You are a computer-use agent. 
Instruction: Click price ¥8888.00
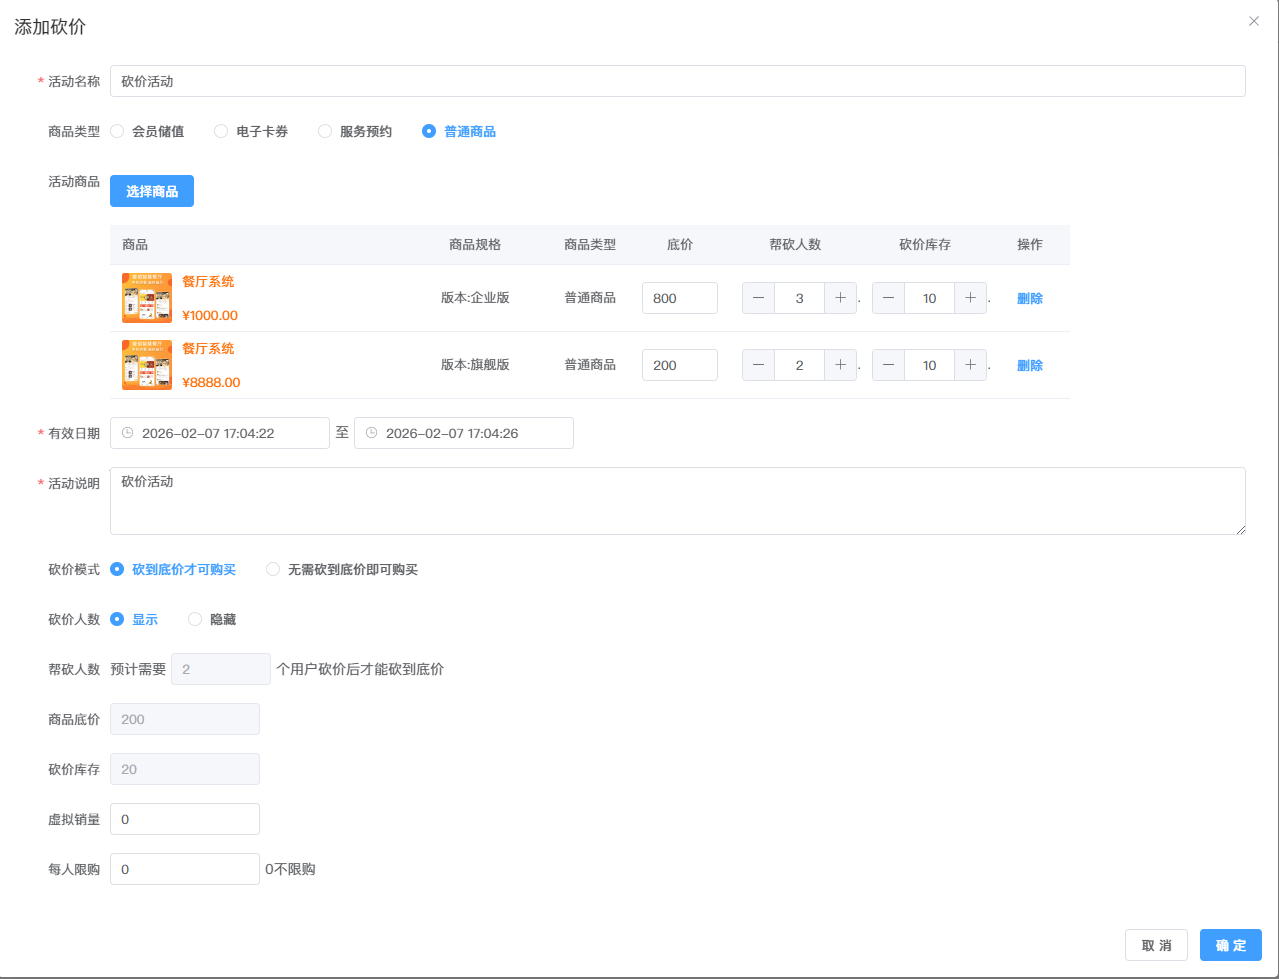[211, 382]
